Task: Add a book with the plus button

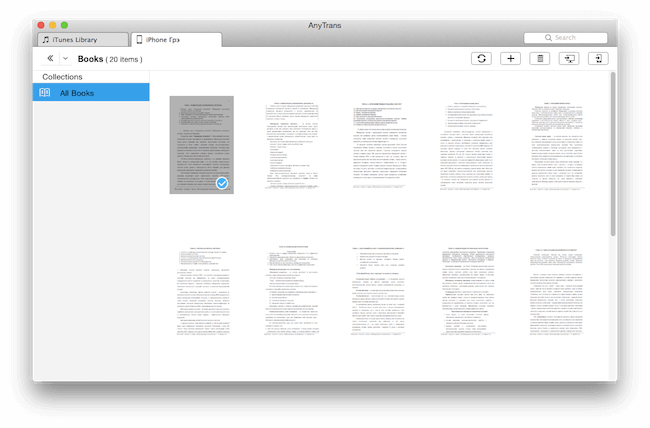Action: 510,58
